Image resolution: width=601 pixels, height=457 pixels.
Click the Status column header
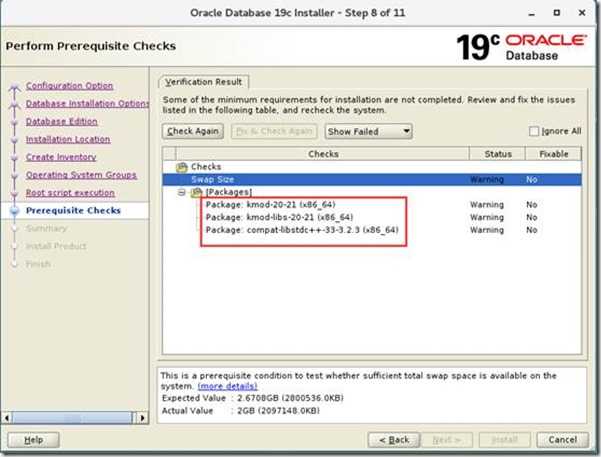[498, 154]
